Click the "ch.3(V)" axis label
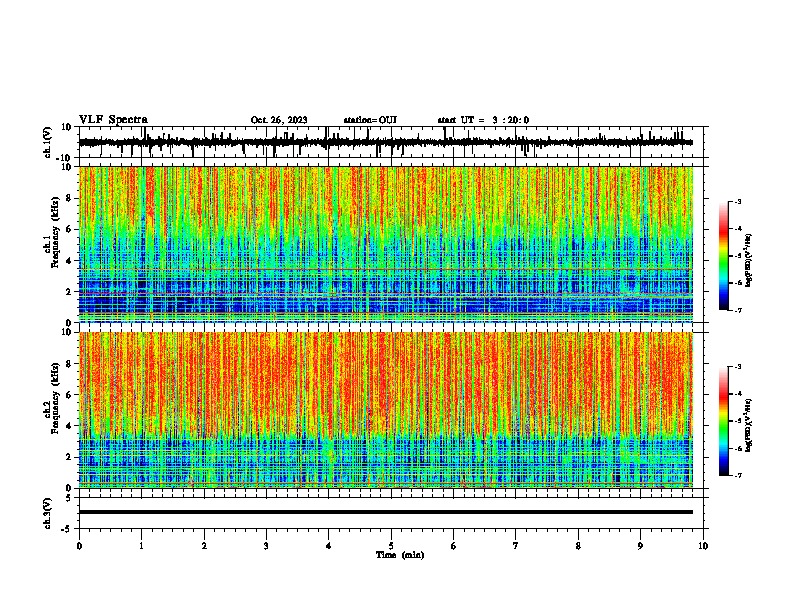Image resolution: width=792 pixels, height=612 pixels. pos(48,513)
